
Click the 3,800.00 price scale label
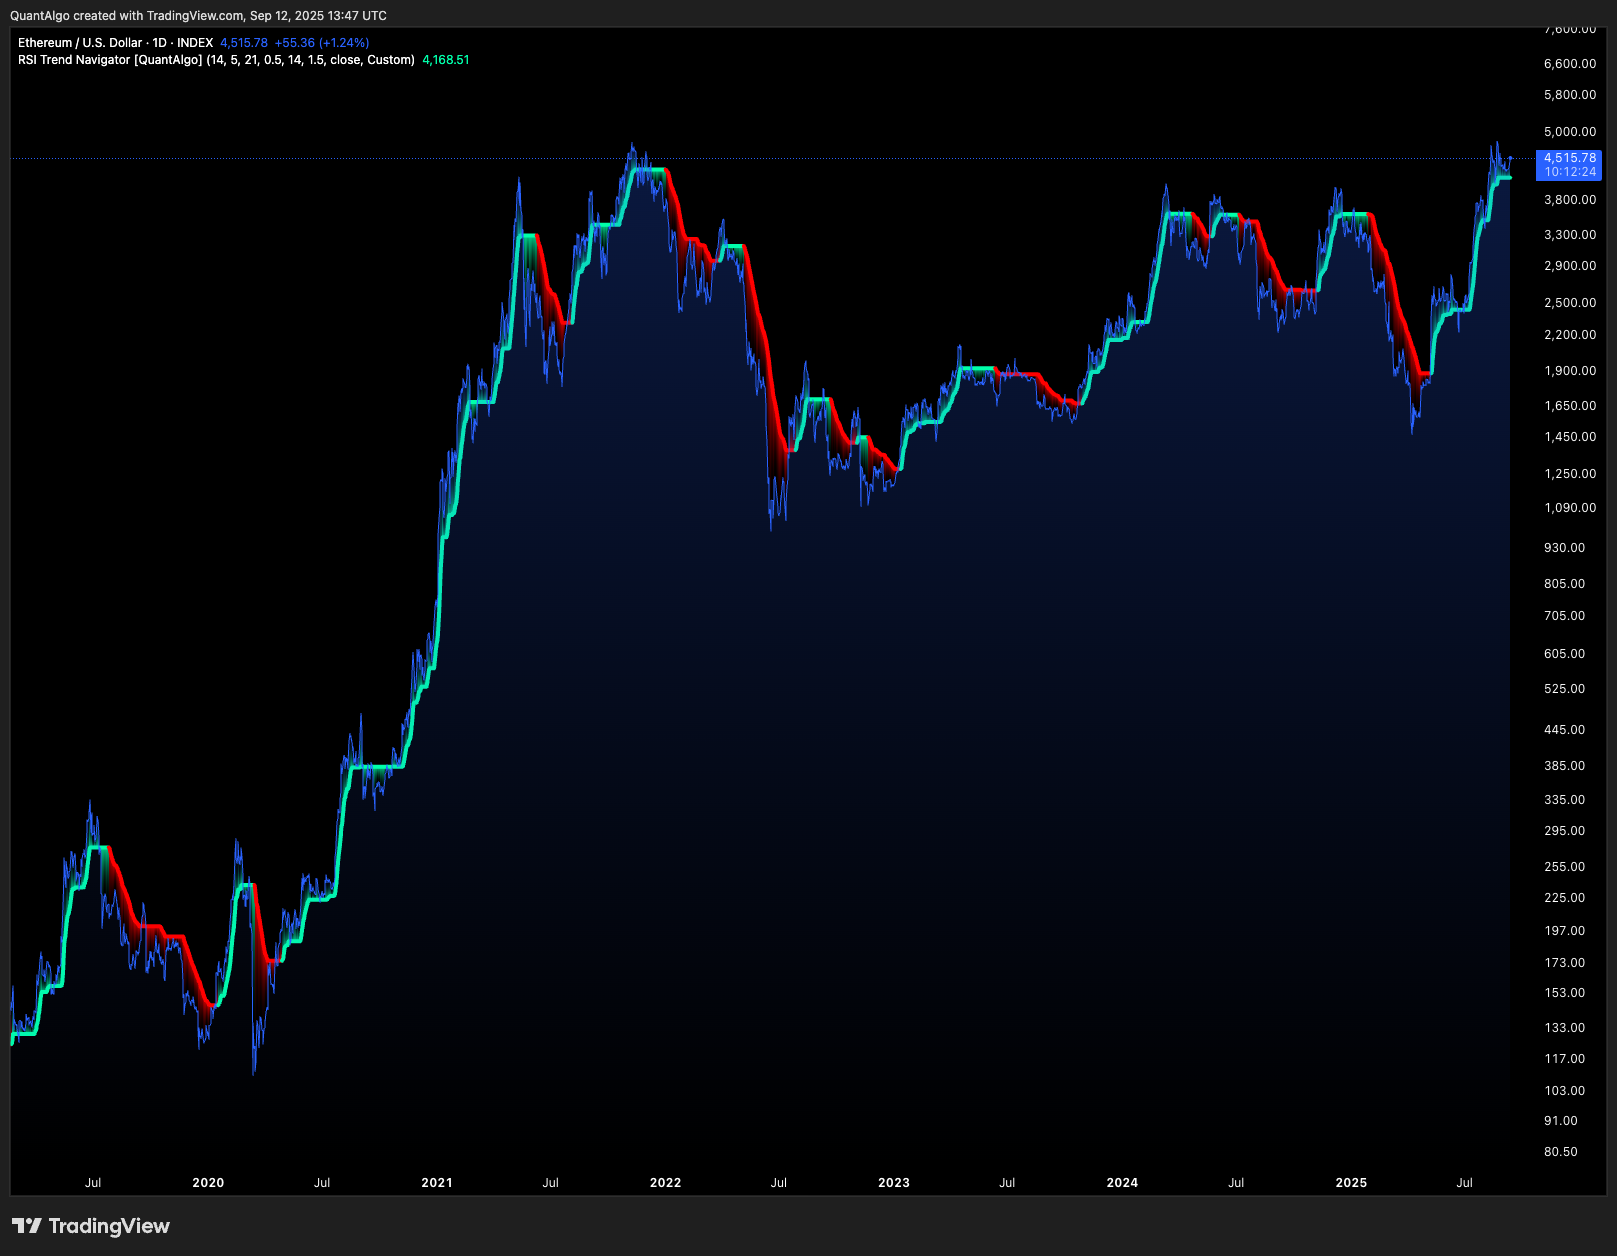(x=1570, y=200)
